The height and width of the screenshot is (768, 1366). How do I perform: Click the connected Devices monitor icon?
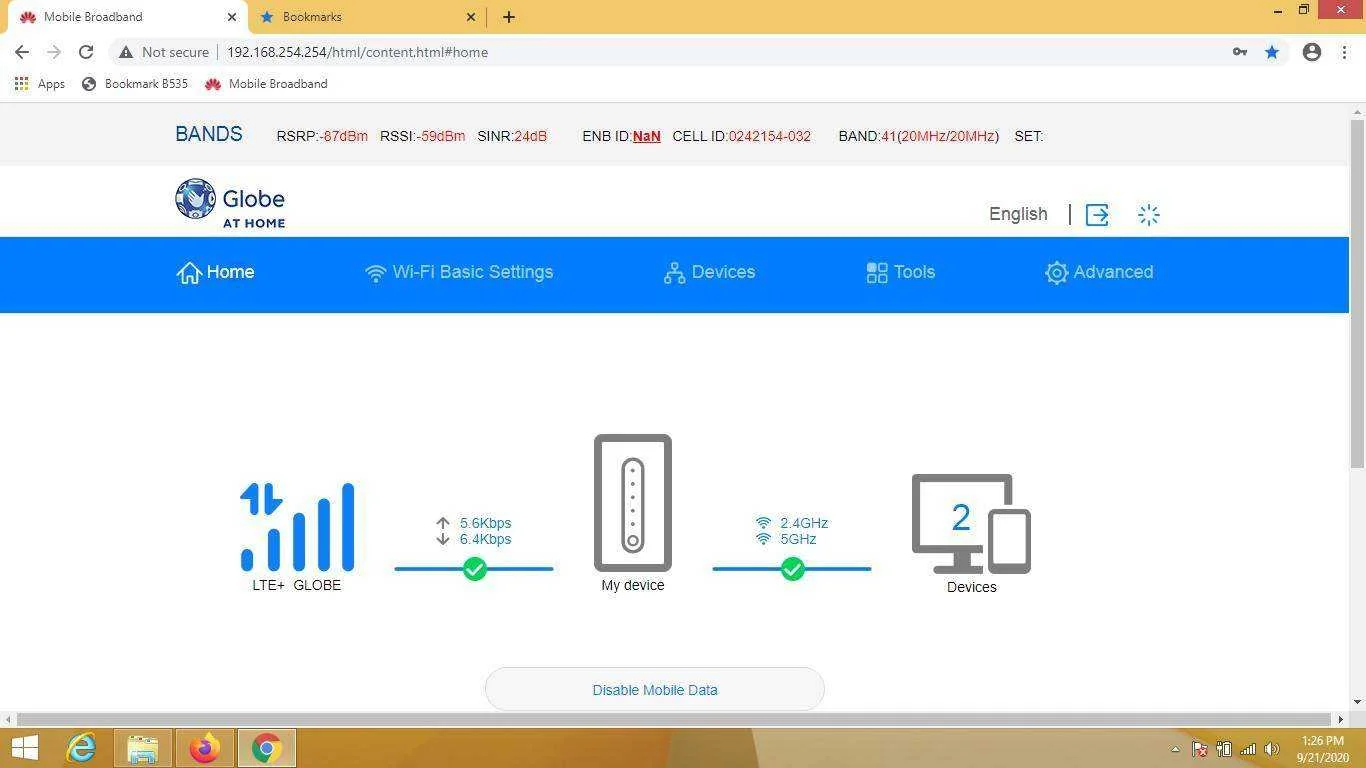971,524
